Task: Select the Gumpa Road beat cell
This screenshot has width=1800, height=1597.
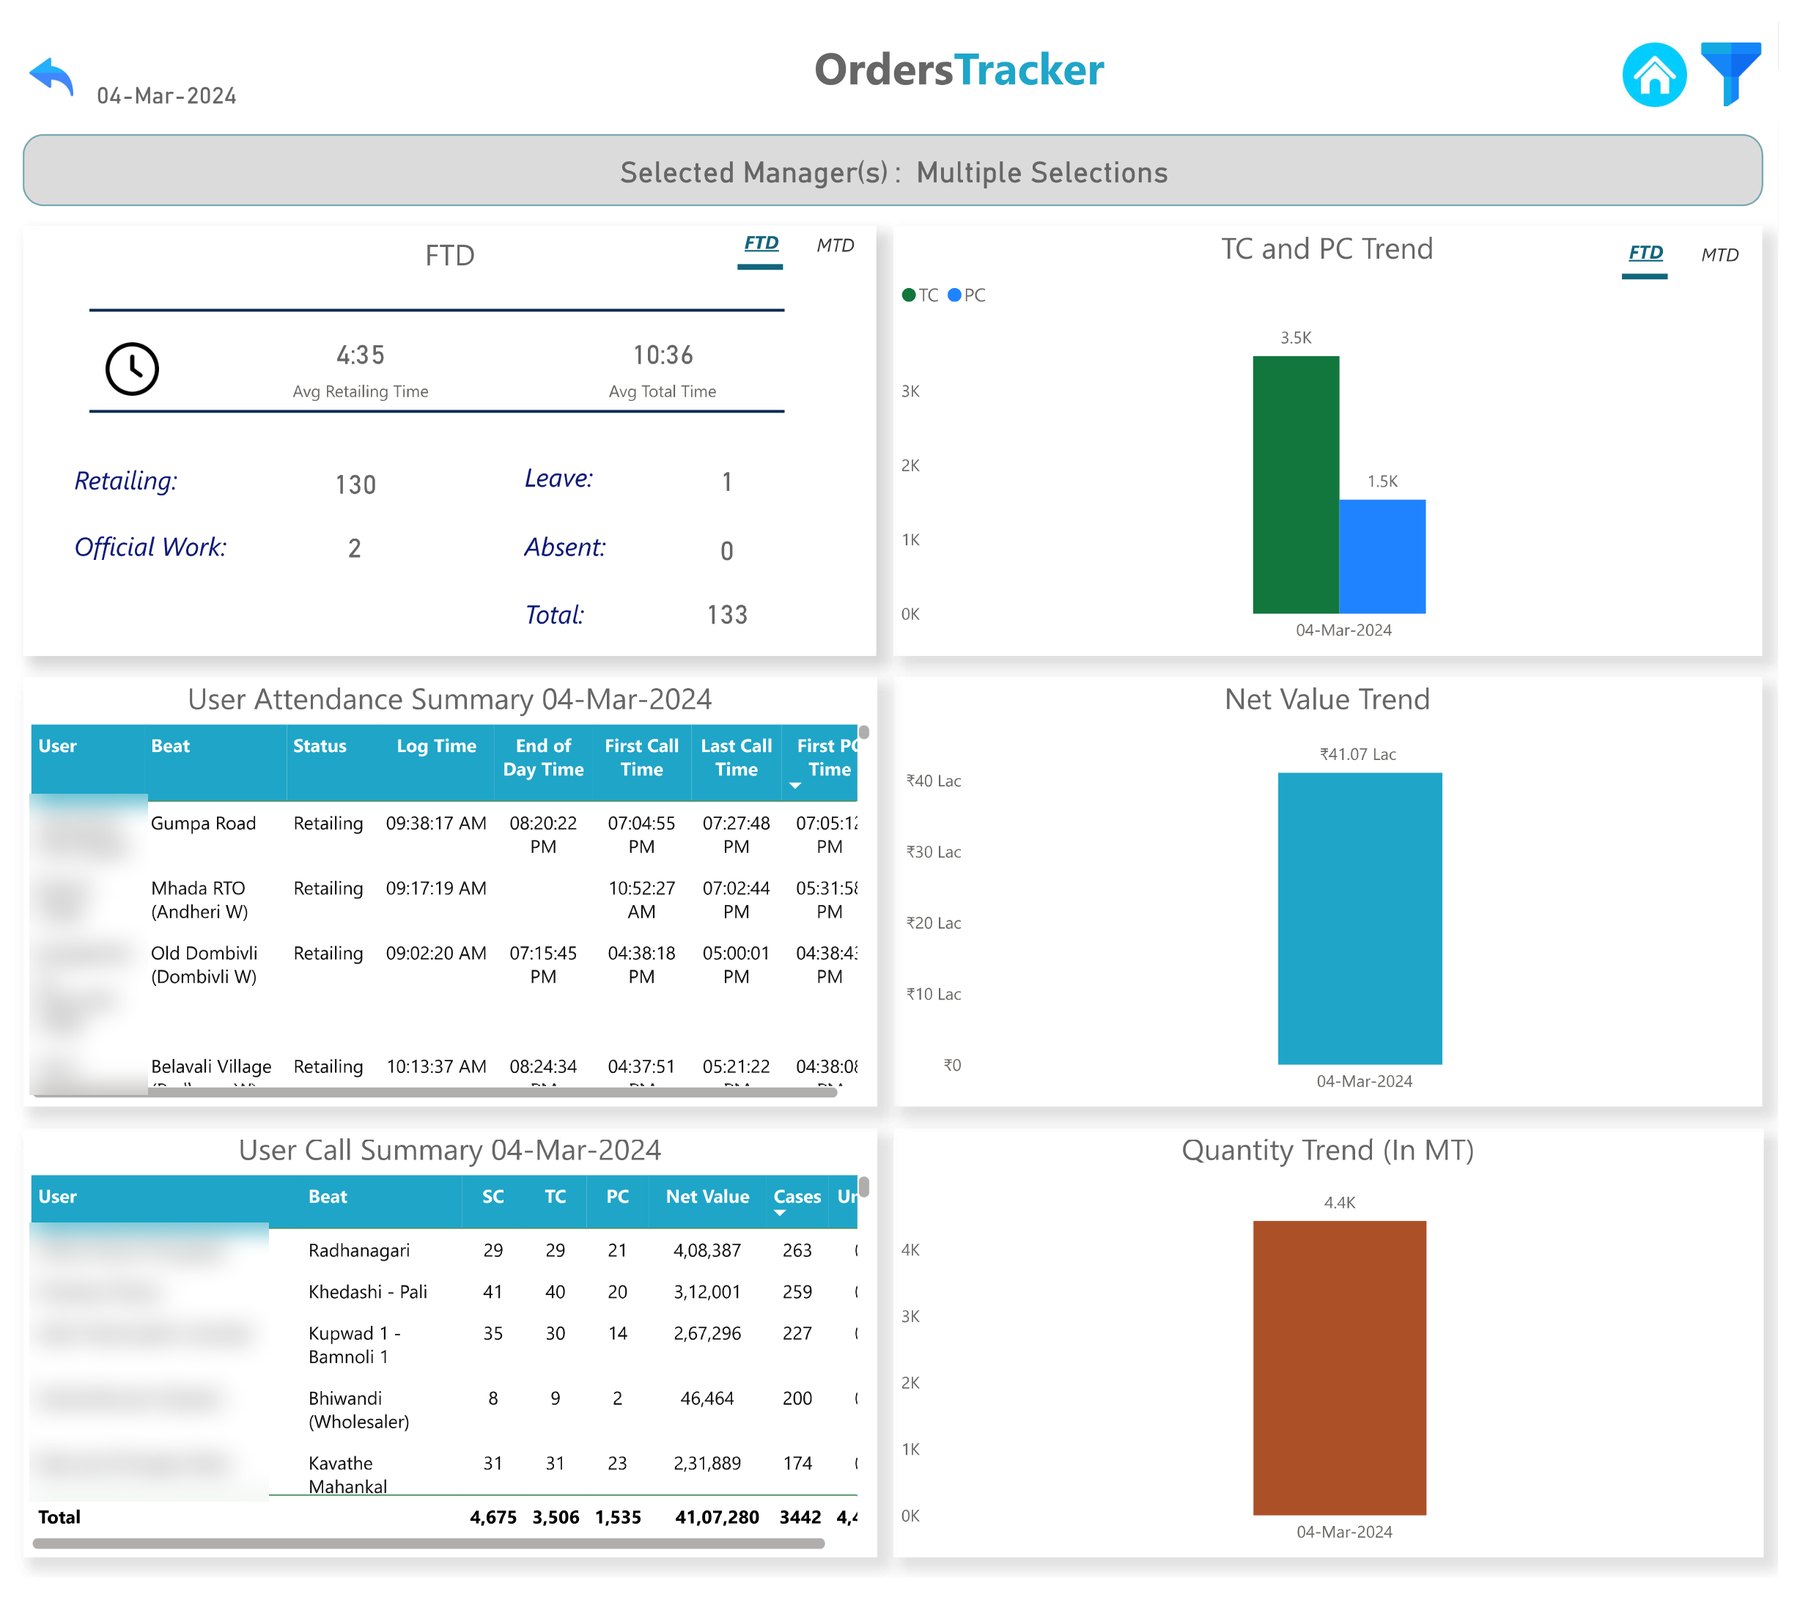Action: (x=203, y=824)
